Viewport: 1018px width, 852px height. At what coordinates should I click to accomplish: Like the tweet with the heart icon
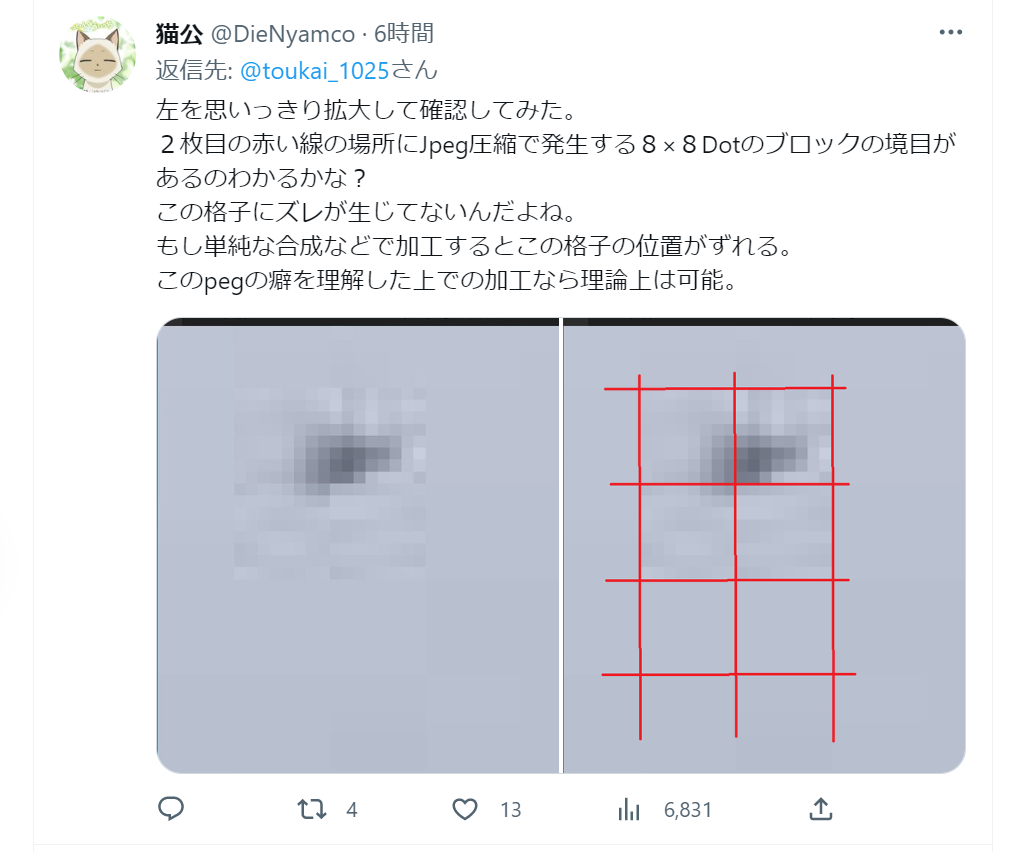pos(465,809)
